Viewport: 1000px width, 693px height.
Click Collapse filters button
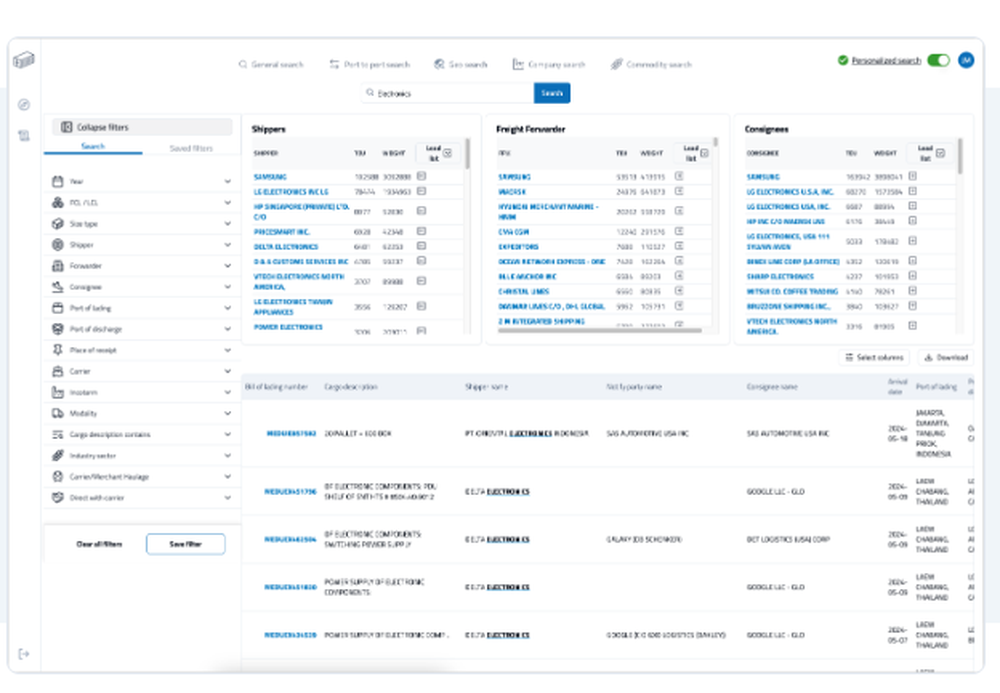click(x=142, y=127)
